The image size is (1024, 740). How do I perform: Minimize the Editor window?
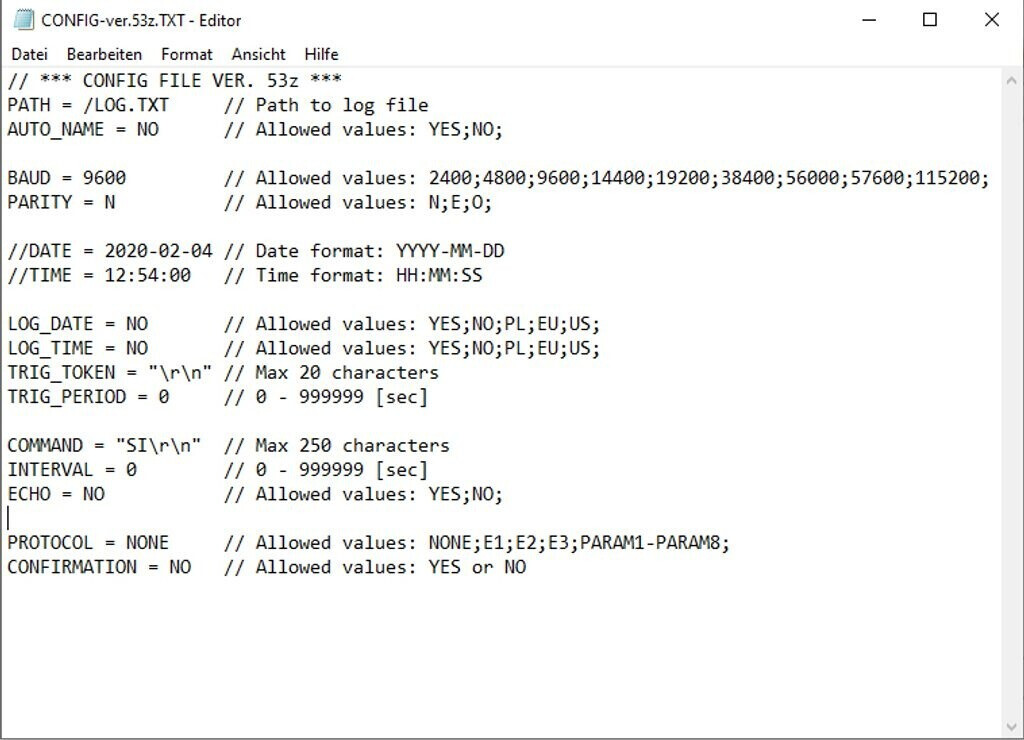coord(868,20)
